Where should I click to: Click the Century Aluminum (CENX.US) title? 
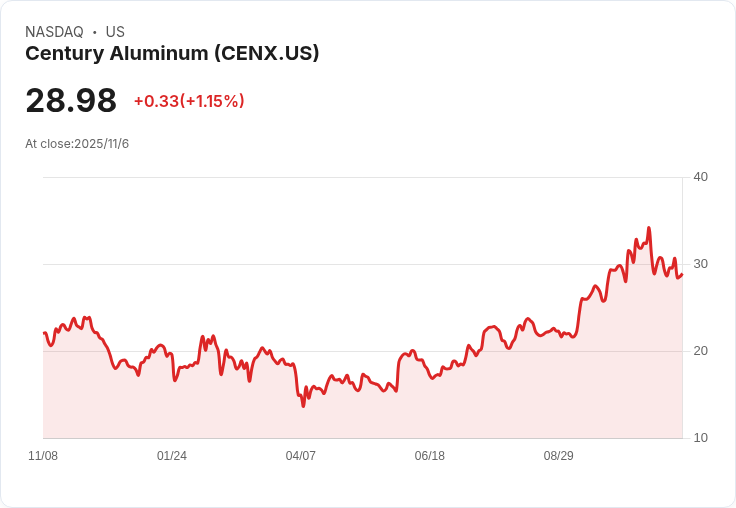click(x=172, y=54)
